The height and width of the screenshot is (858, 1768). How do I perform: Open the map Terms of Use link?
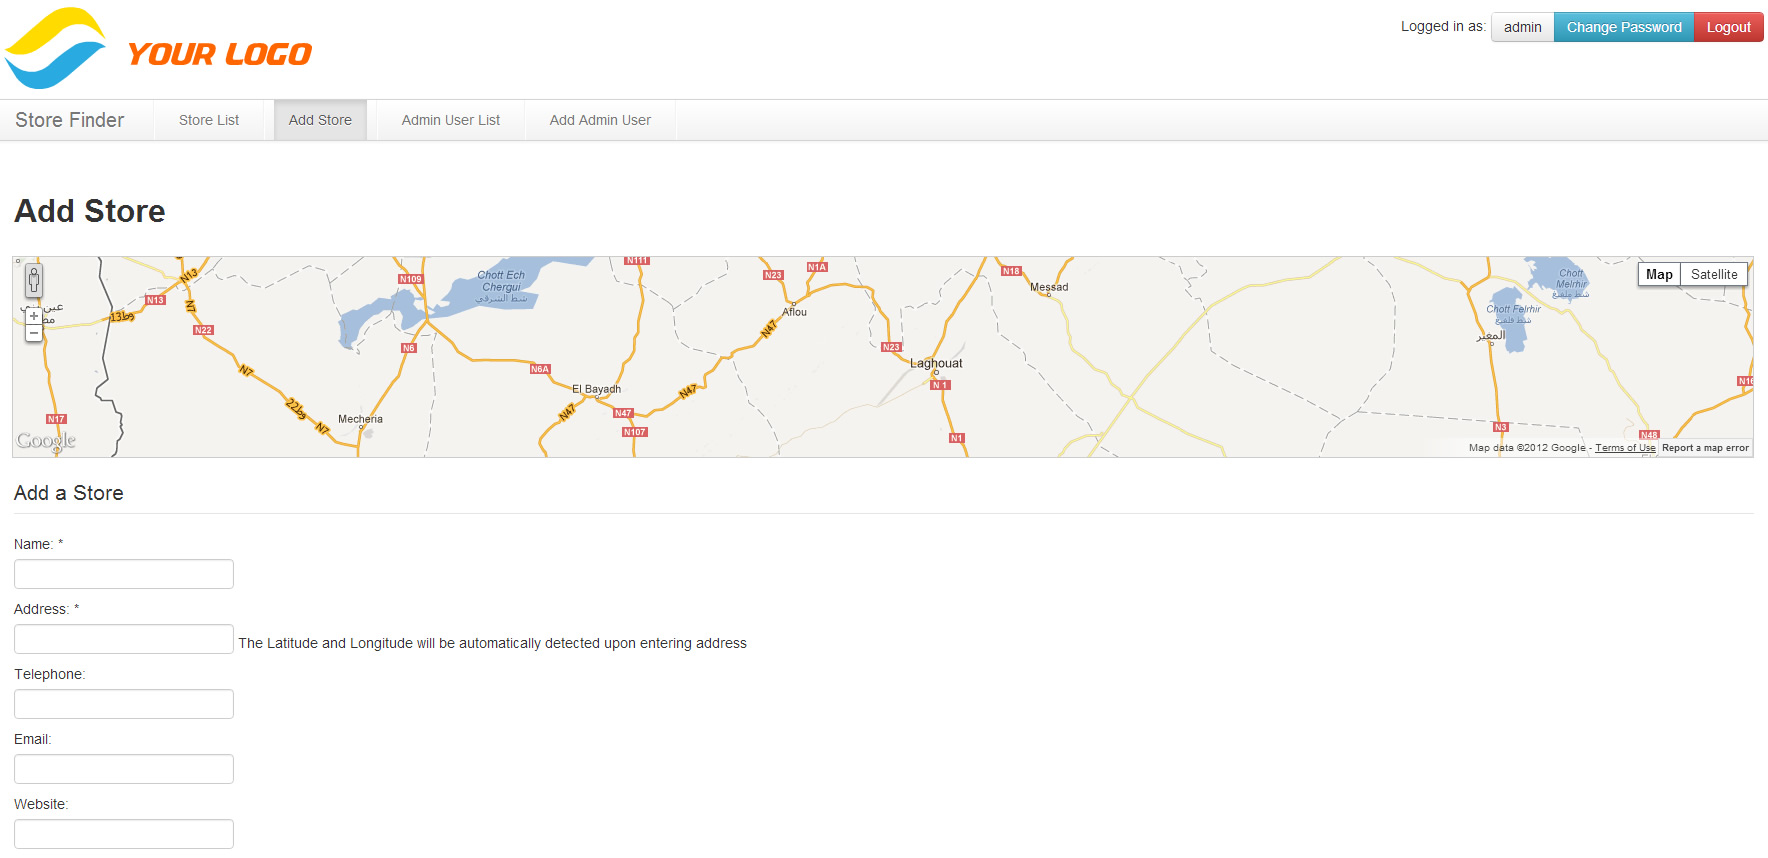[x=1625, y=448]
